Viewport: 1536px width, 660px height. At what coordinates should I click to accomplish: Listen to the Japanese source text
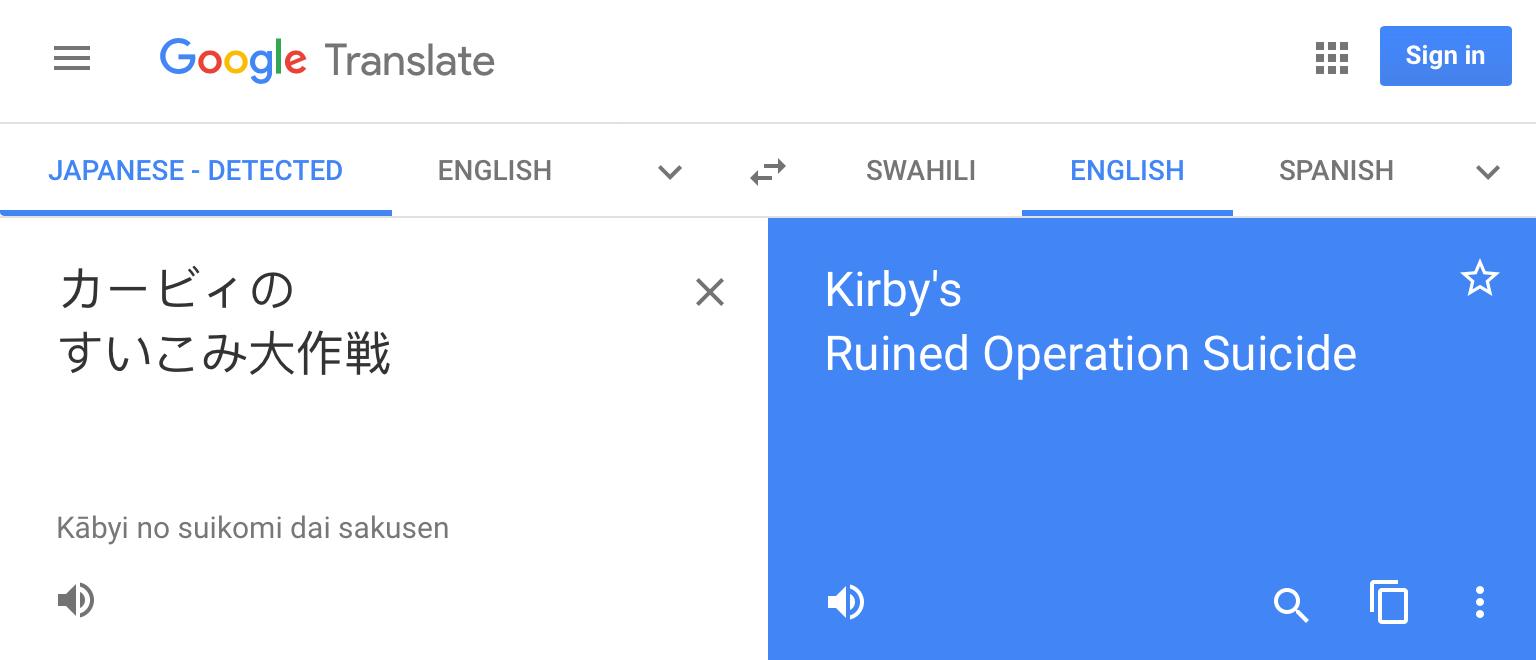[x=76, y=600]
